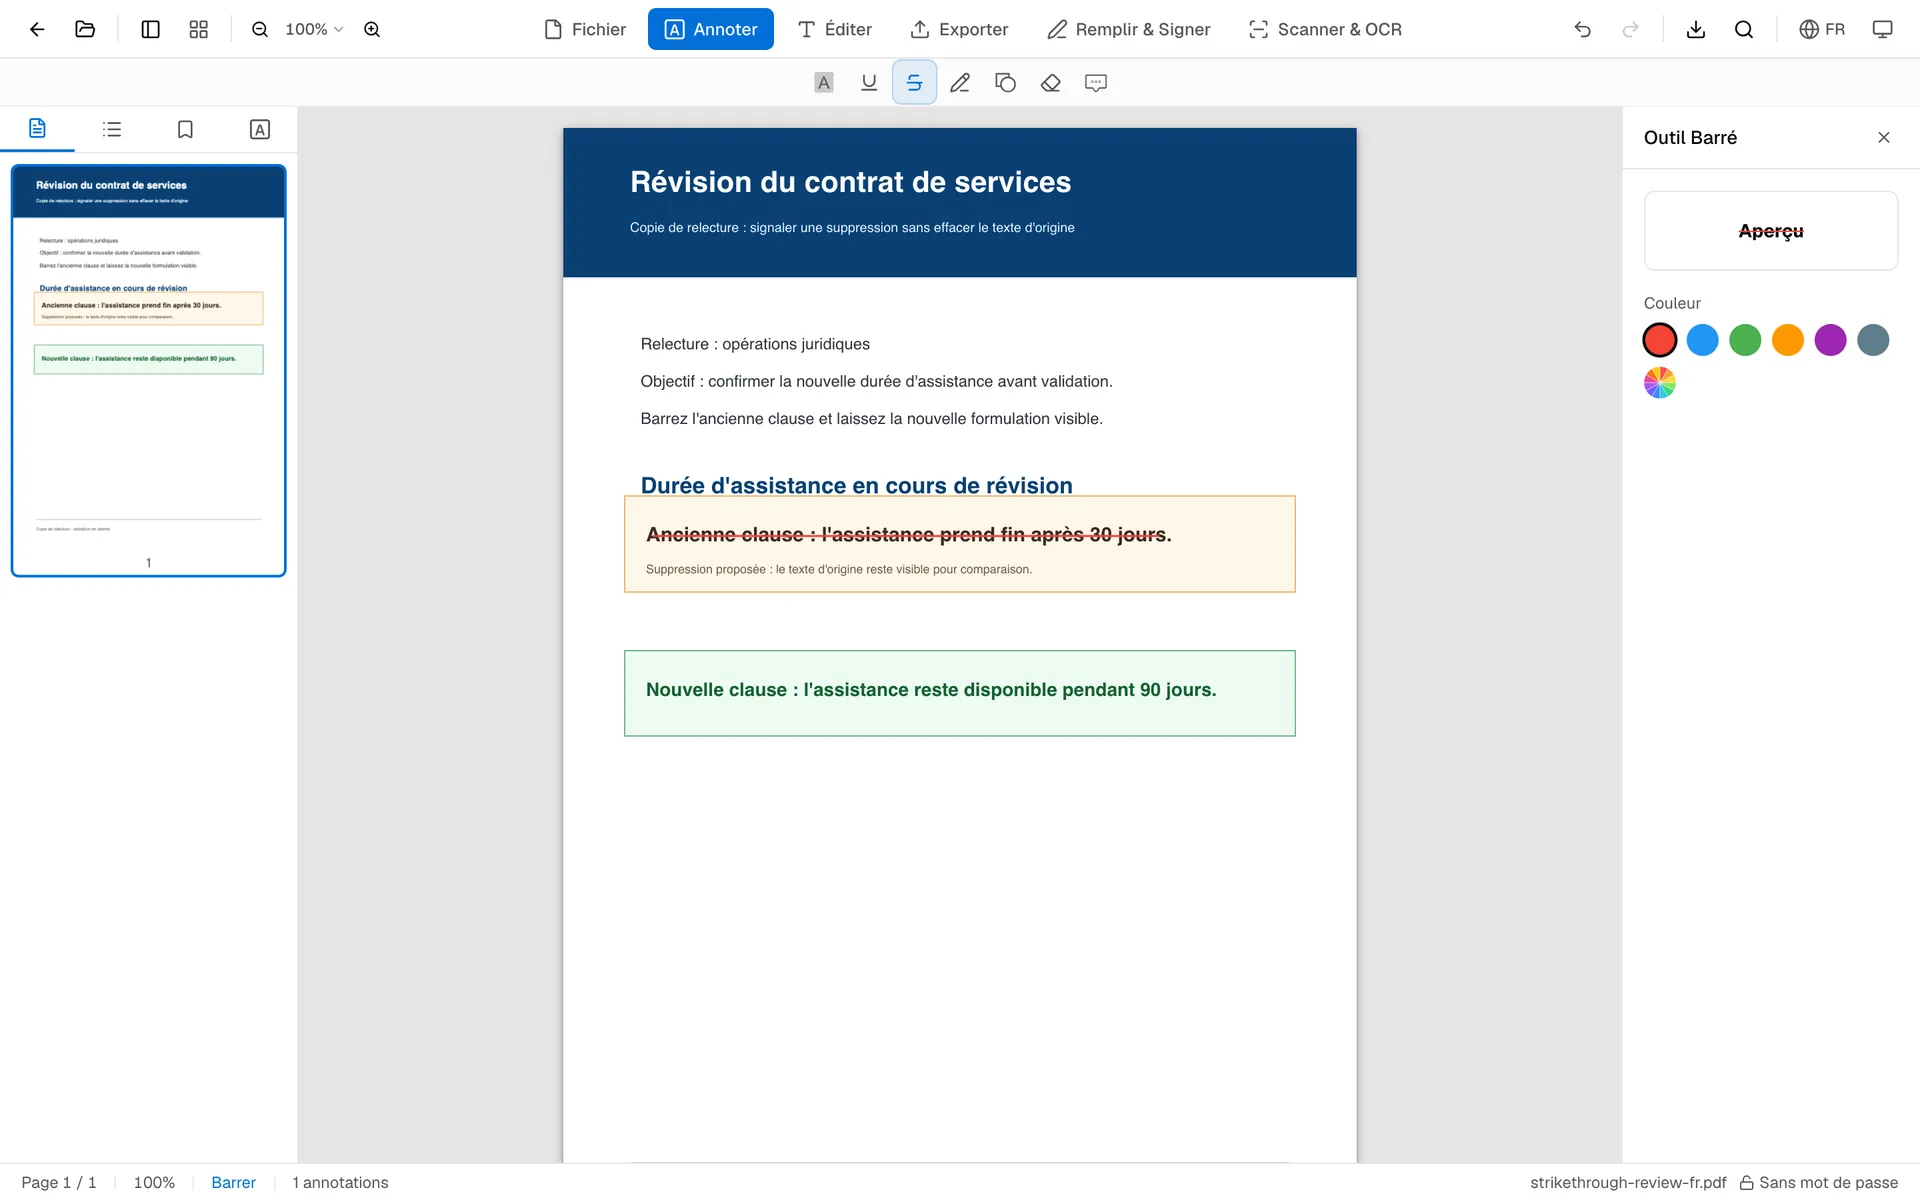The image size is (1920, 1200).
Task: Select the page 1 thumbnail
Action: pos(149,370)
